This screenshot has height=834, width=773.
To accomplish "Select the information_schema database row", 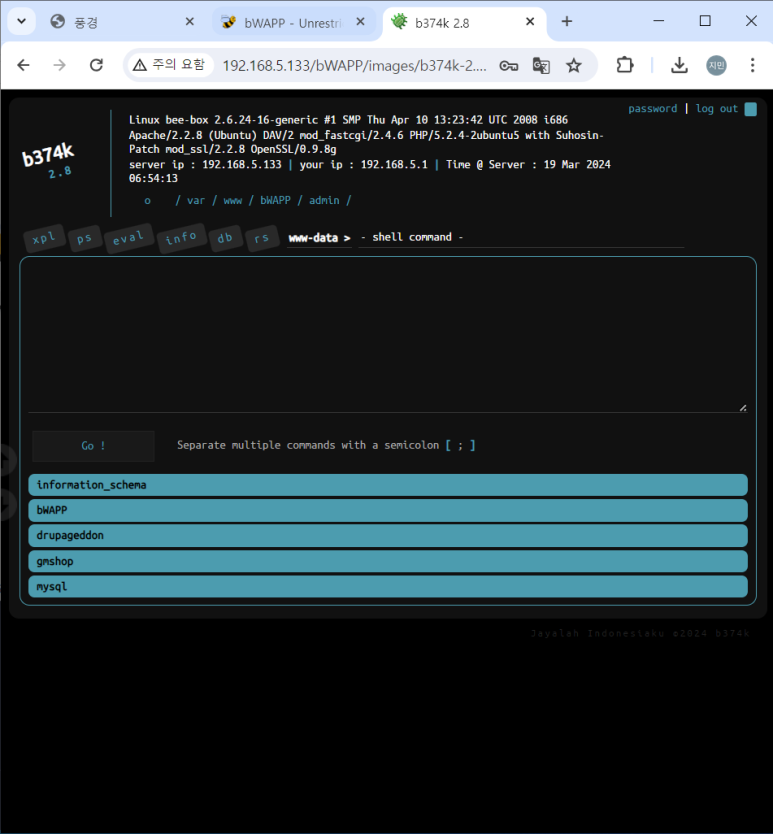I will point(388,485).
